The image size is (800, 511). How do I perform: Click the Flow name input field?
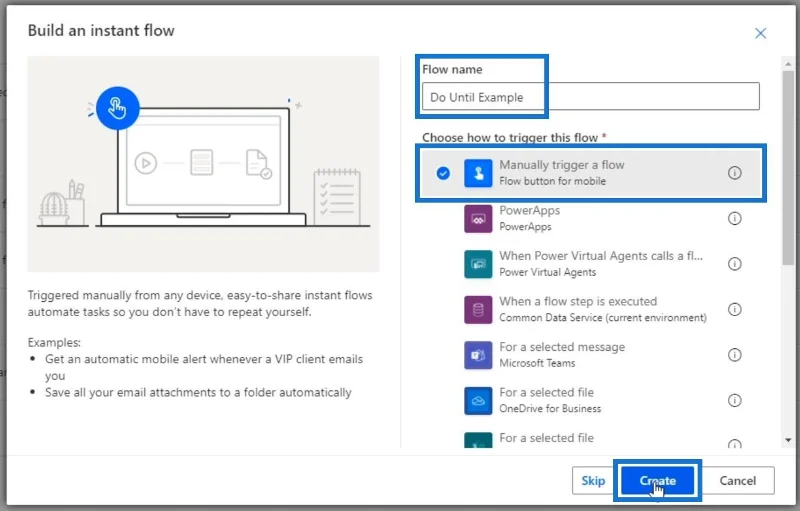[x=590, y=96]
